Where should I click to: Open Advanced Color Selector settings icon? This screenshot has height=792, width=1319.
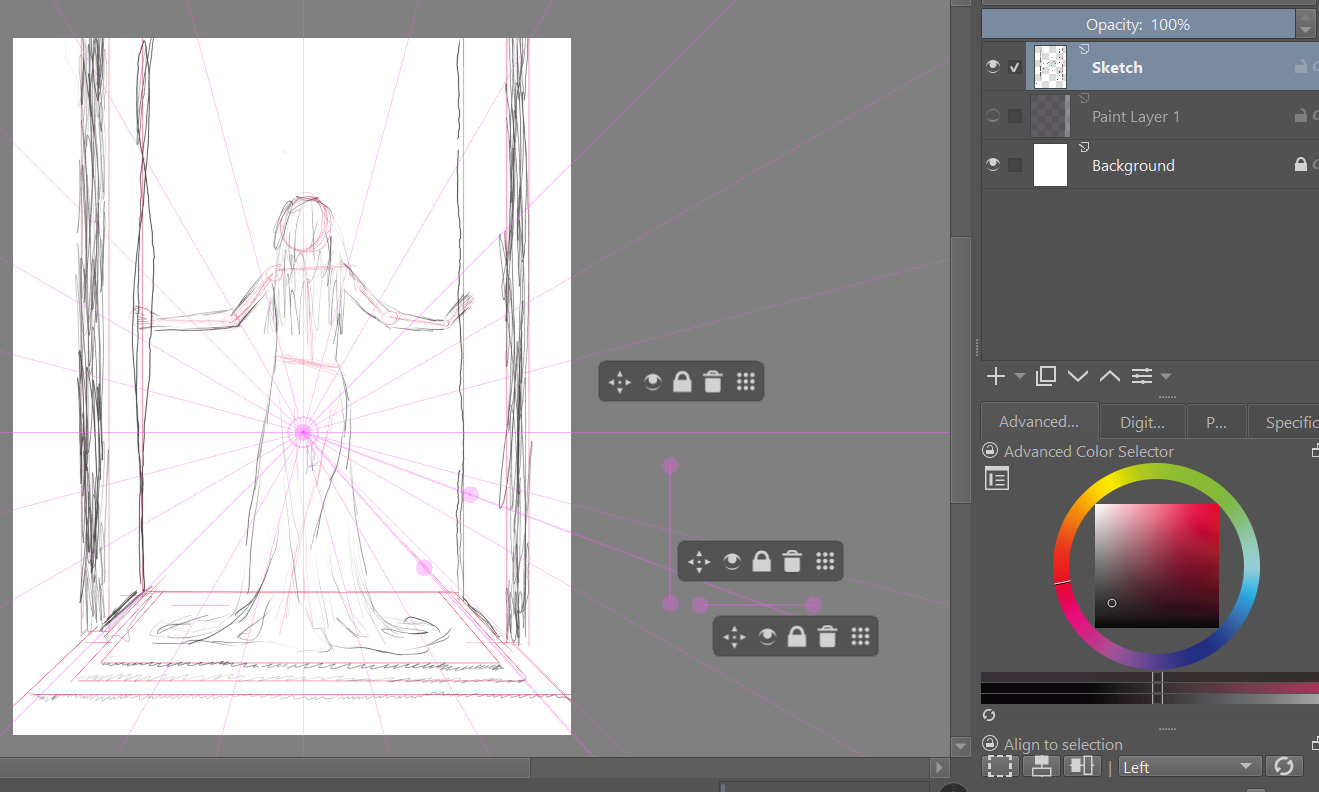[x=997, y=479]
